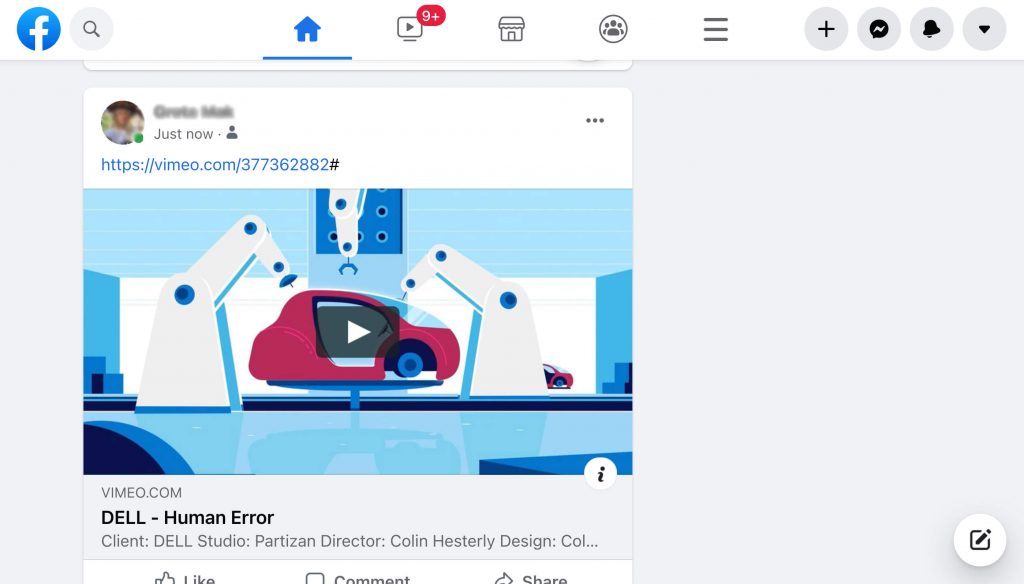Open the new message compose icon
This screenshot has width=1024, height=584.
[980, 540]
